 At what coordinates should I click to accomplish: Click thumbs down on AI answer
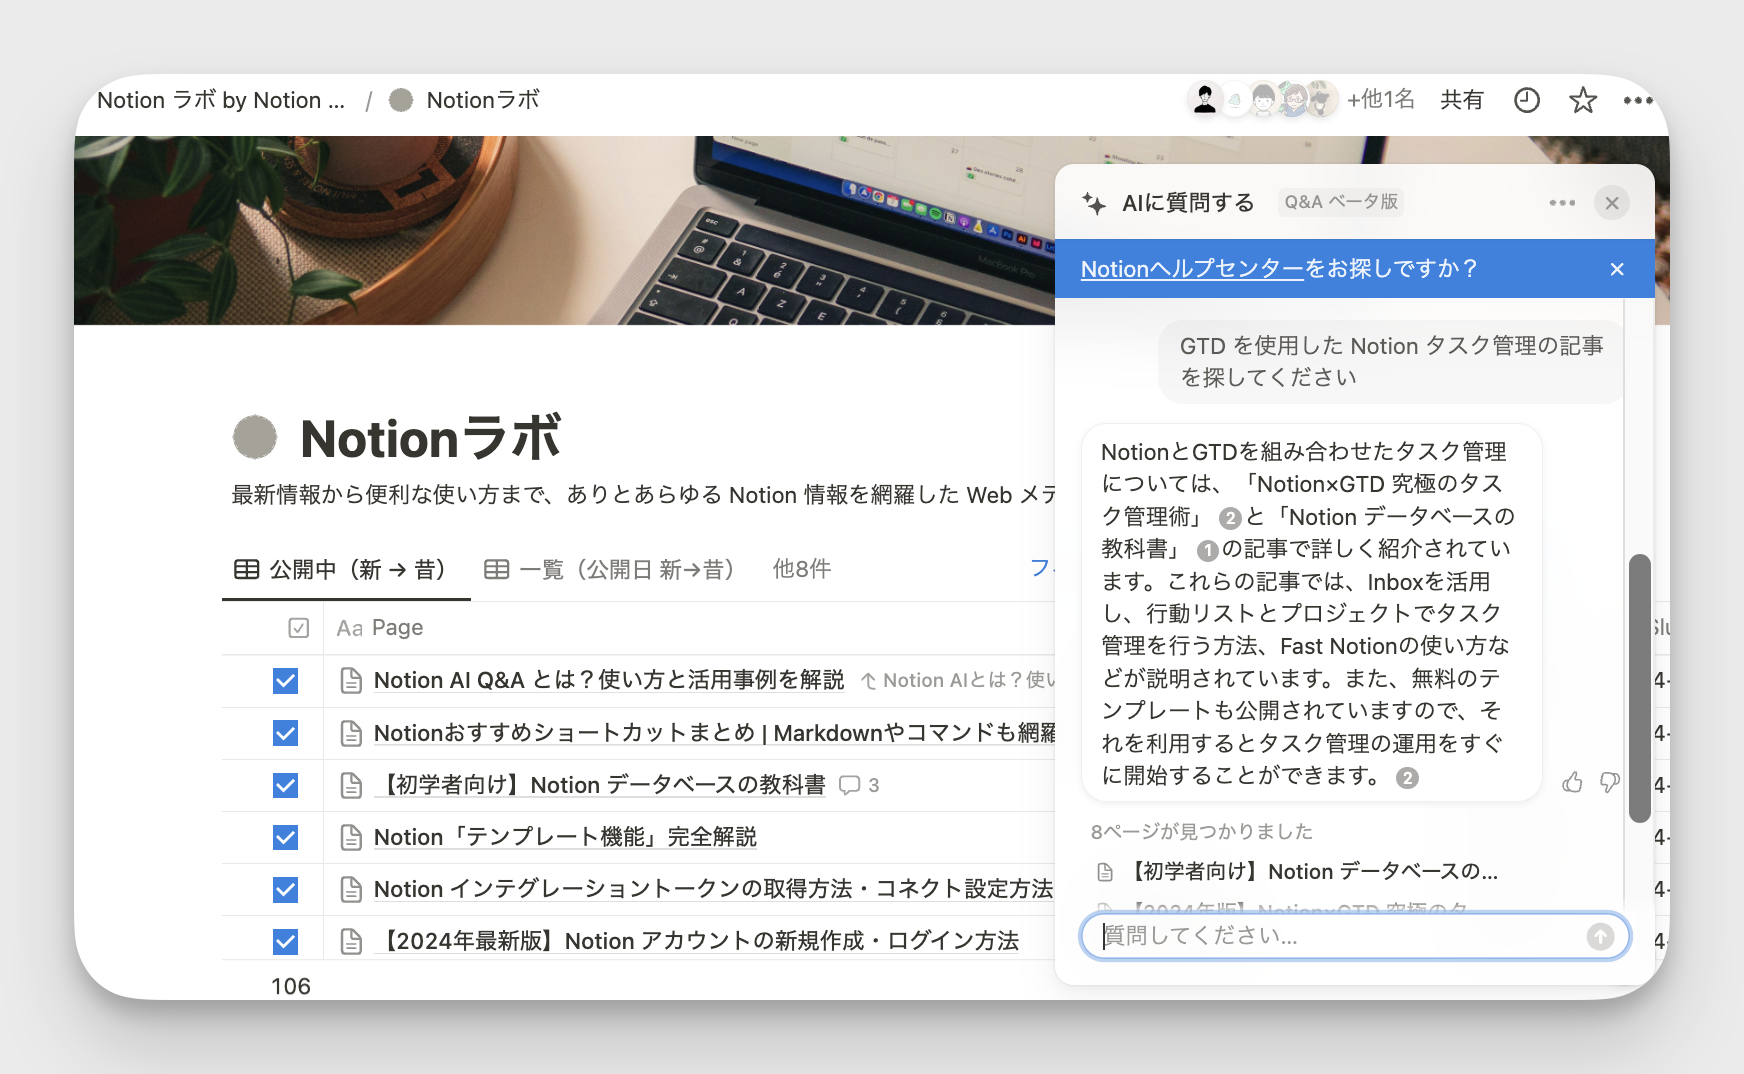(1609, 782)
